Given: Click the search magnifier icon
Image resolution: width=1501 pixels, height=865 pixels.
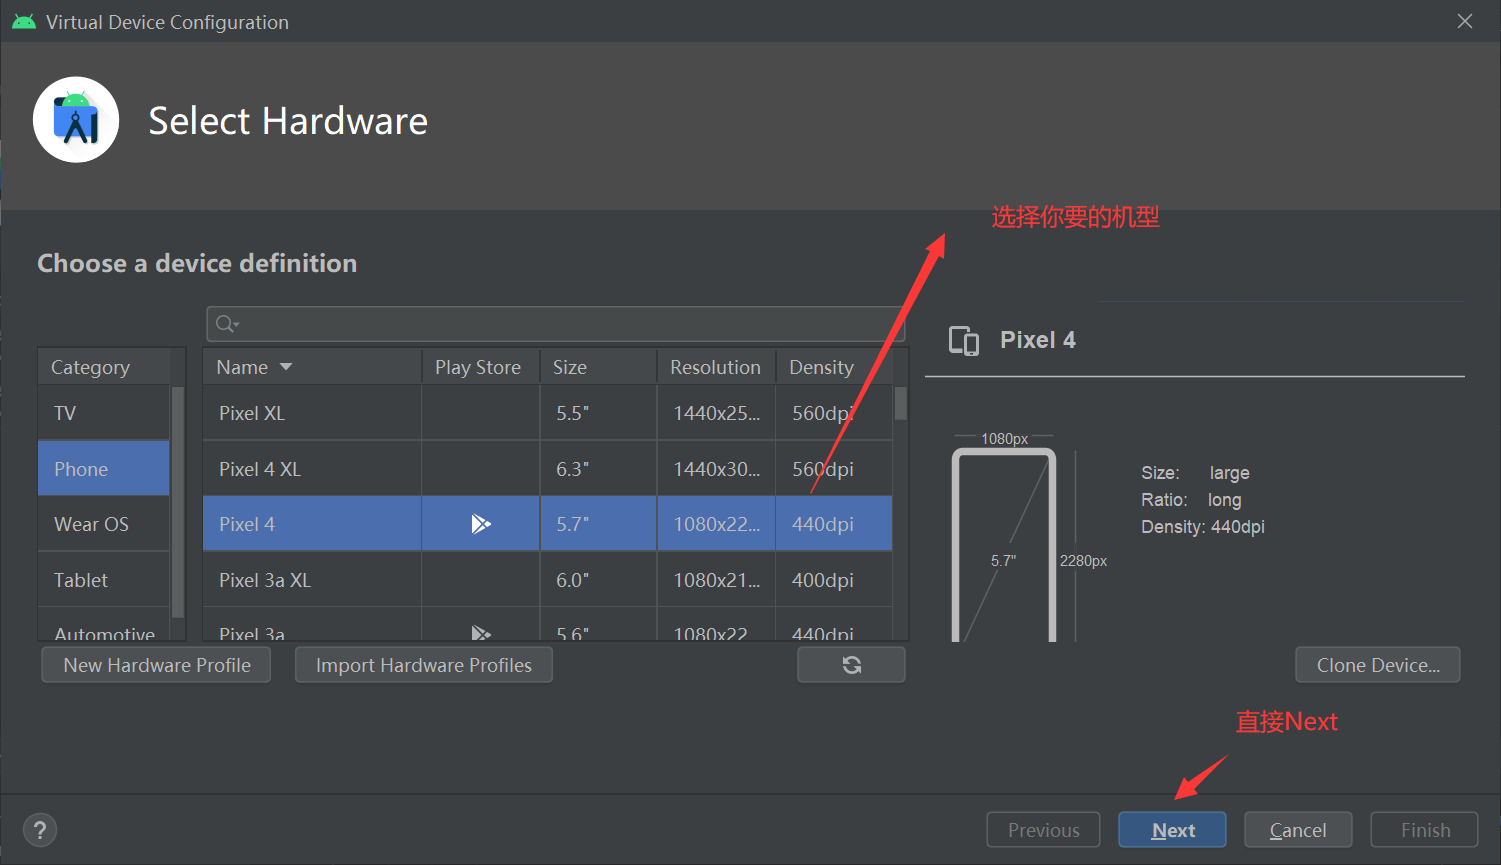Looking at the screenshot, I should pyautogui.click(x=227, y=323).
